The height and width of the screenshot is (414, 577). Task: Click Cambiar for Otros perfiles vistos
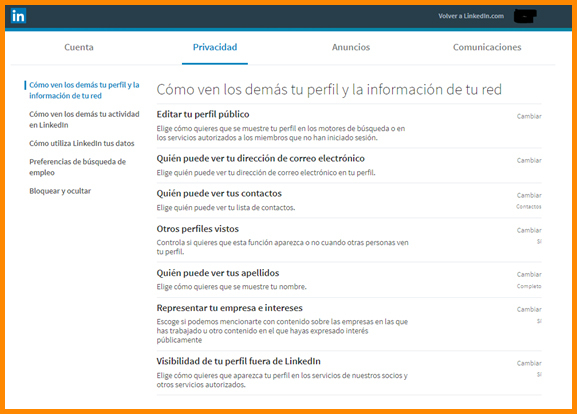click(x=529, y=230)
